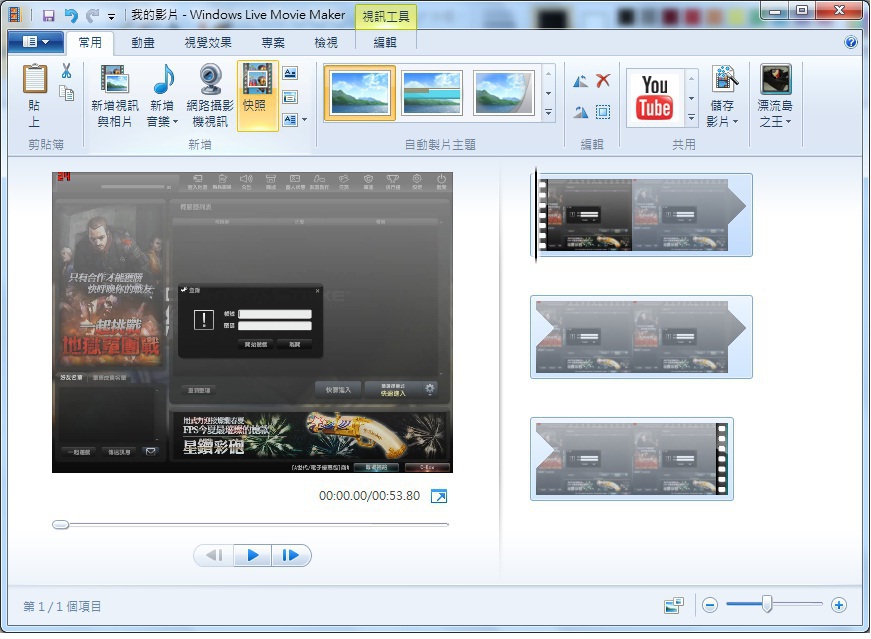The image size is (871, 639).
Task: Click the rotate left icon
Action: point(580,81)
